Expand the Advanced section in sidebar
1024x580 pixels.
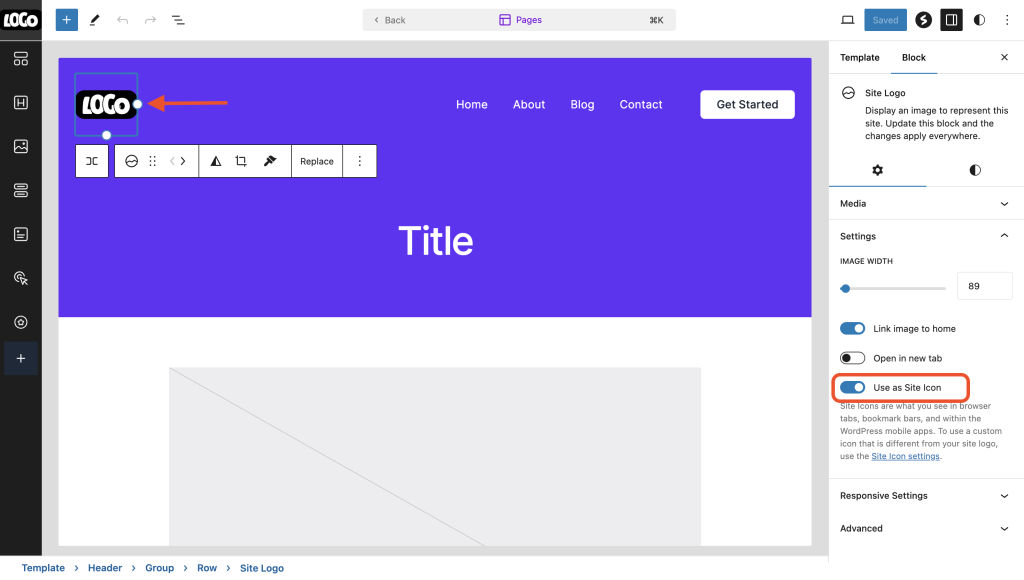[925, 528]
